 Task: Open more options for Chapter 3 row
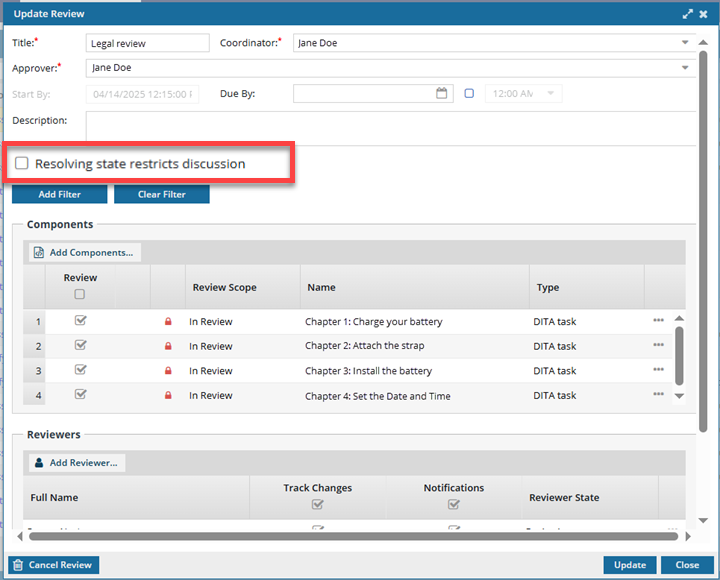coord(658,369)
